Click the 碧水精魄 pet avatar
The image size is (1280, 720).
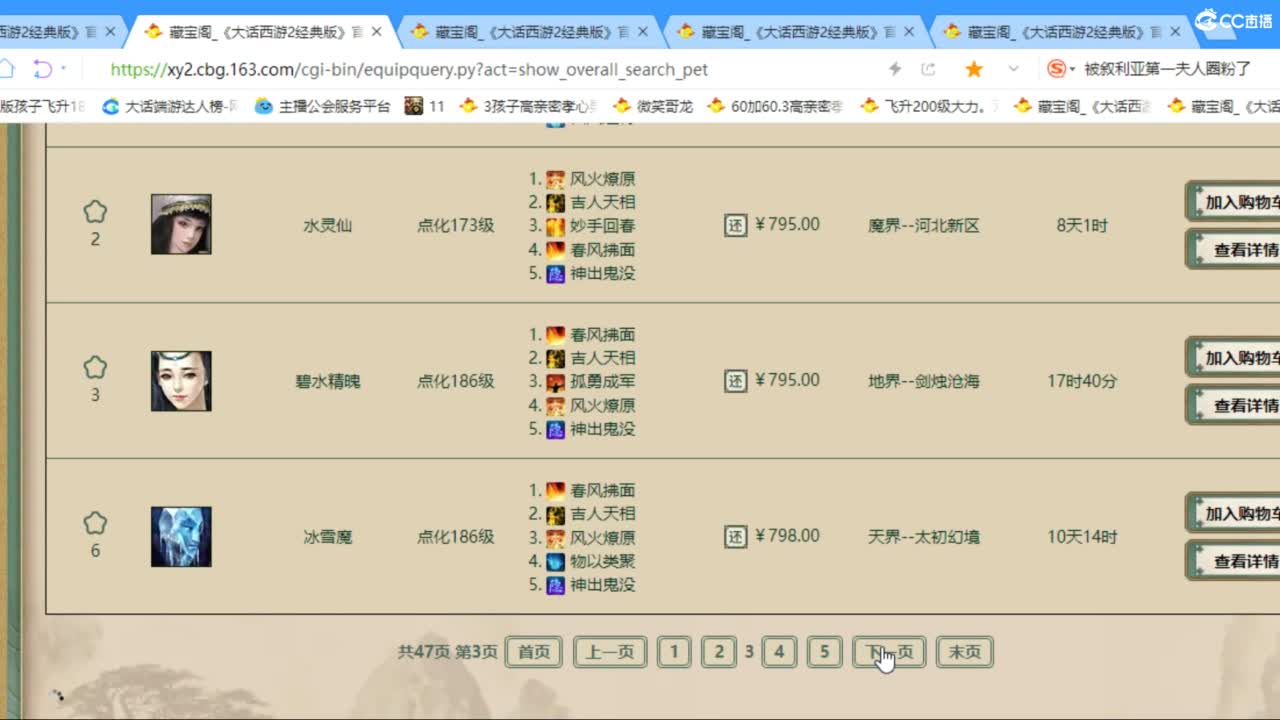181,381
